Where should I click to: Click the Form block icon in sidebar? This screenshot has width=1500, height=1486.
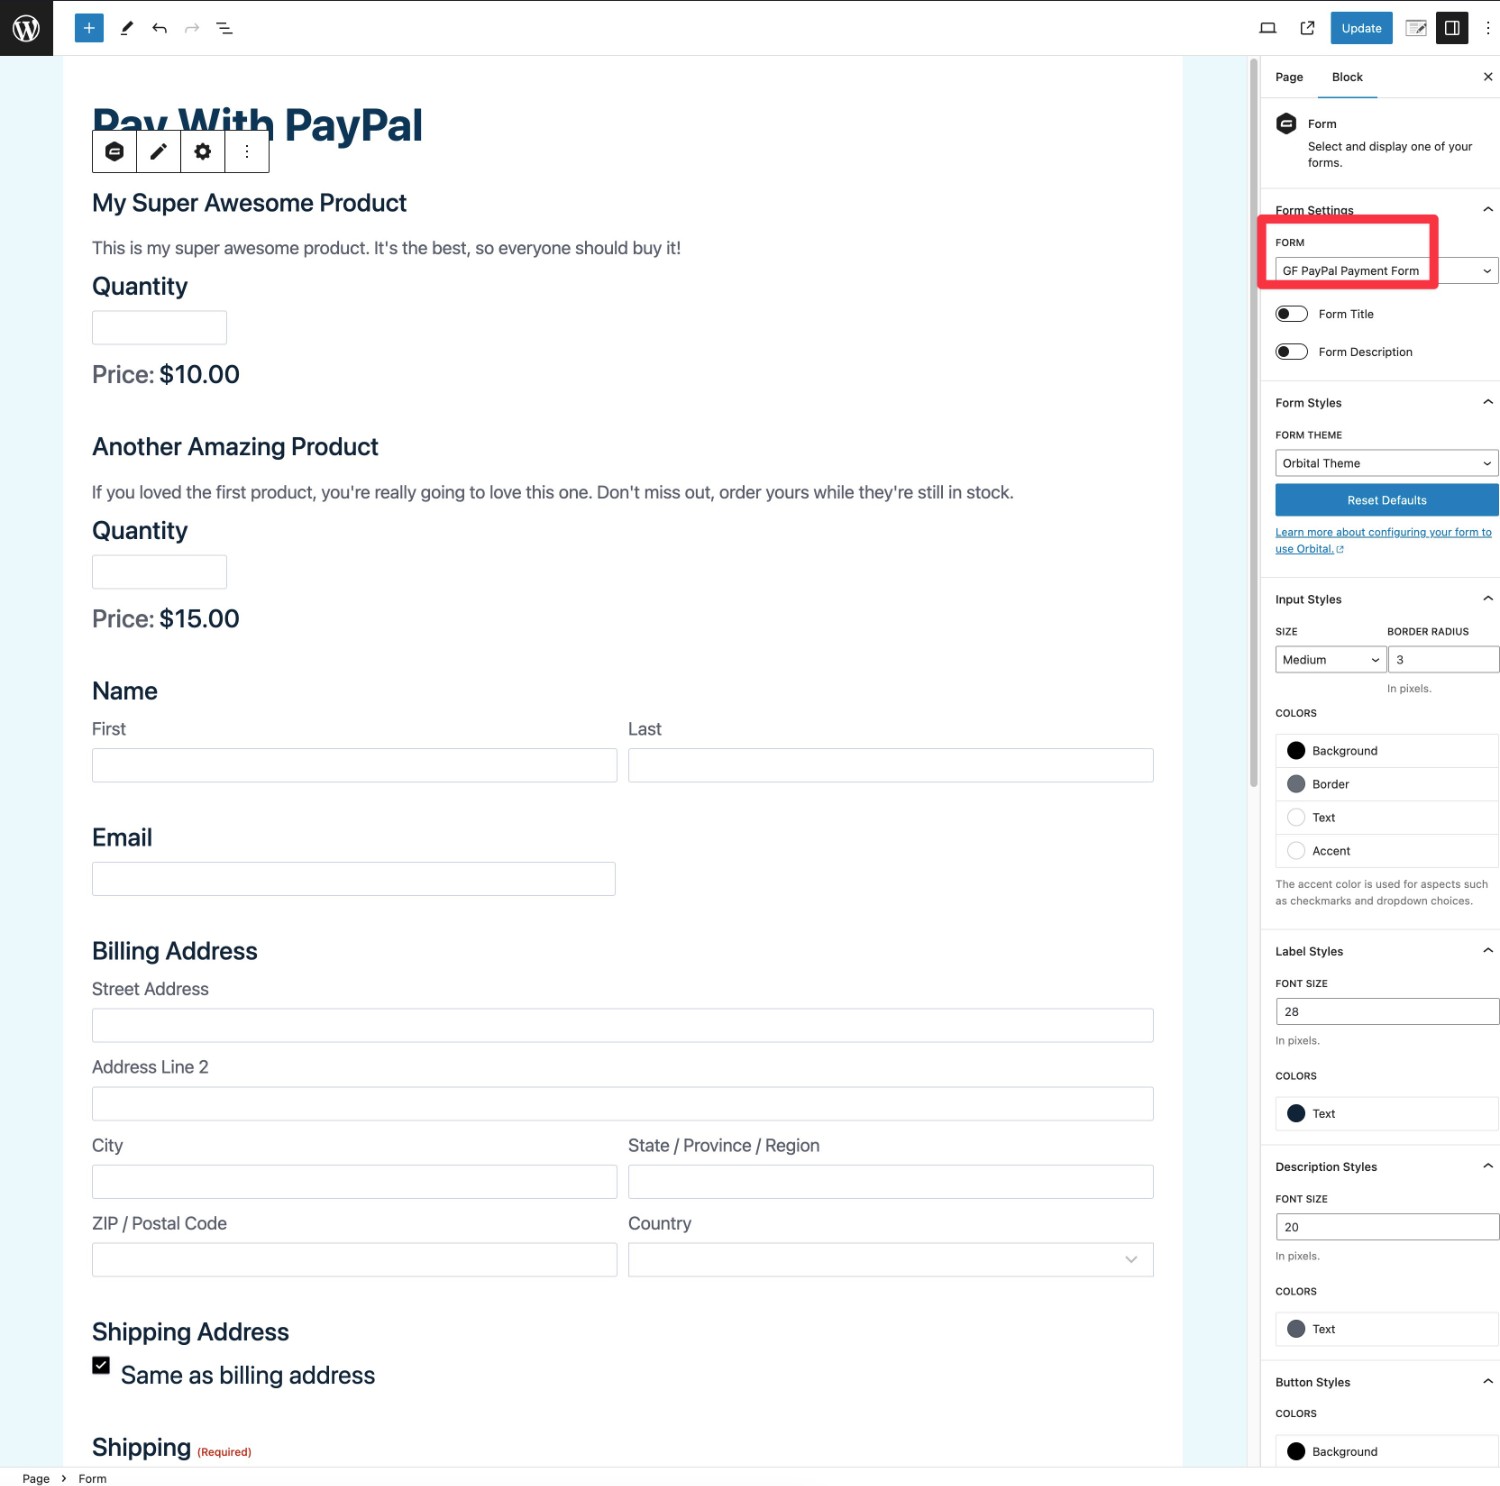pyautogui.click(x=1287, y=124)
